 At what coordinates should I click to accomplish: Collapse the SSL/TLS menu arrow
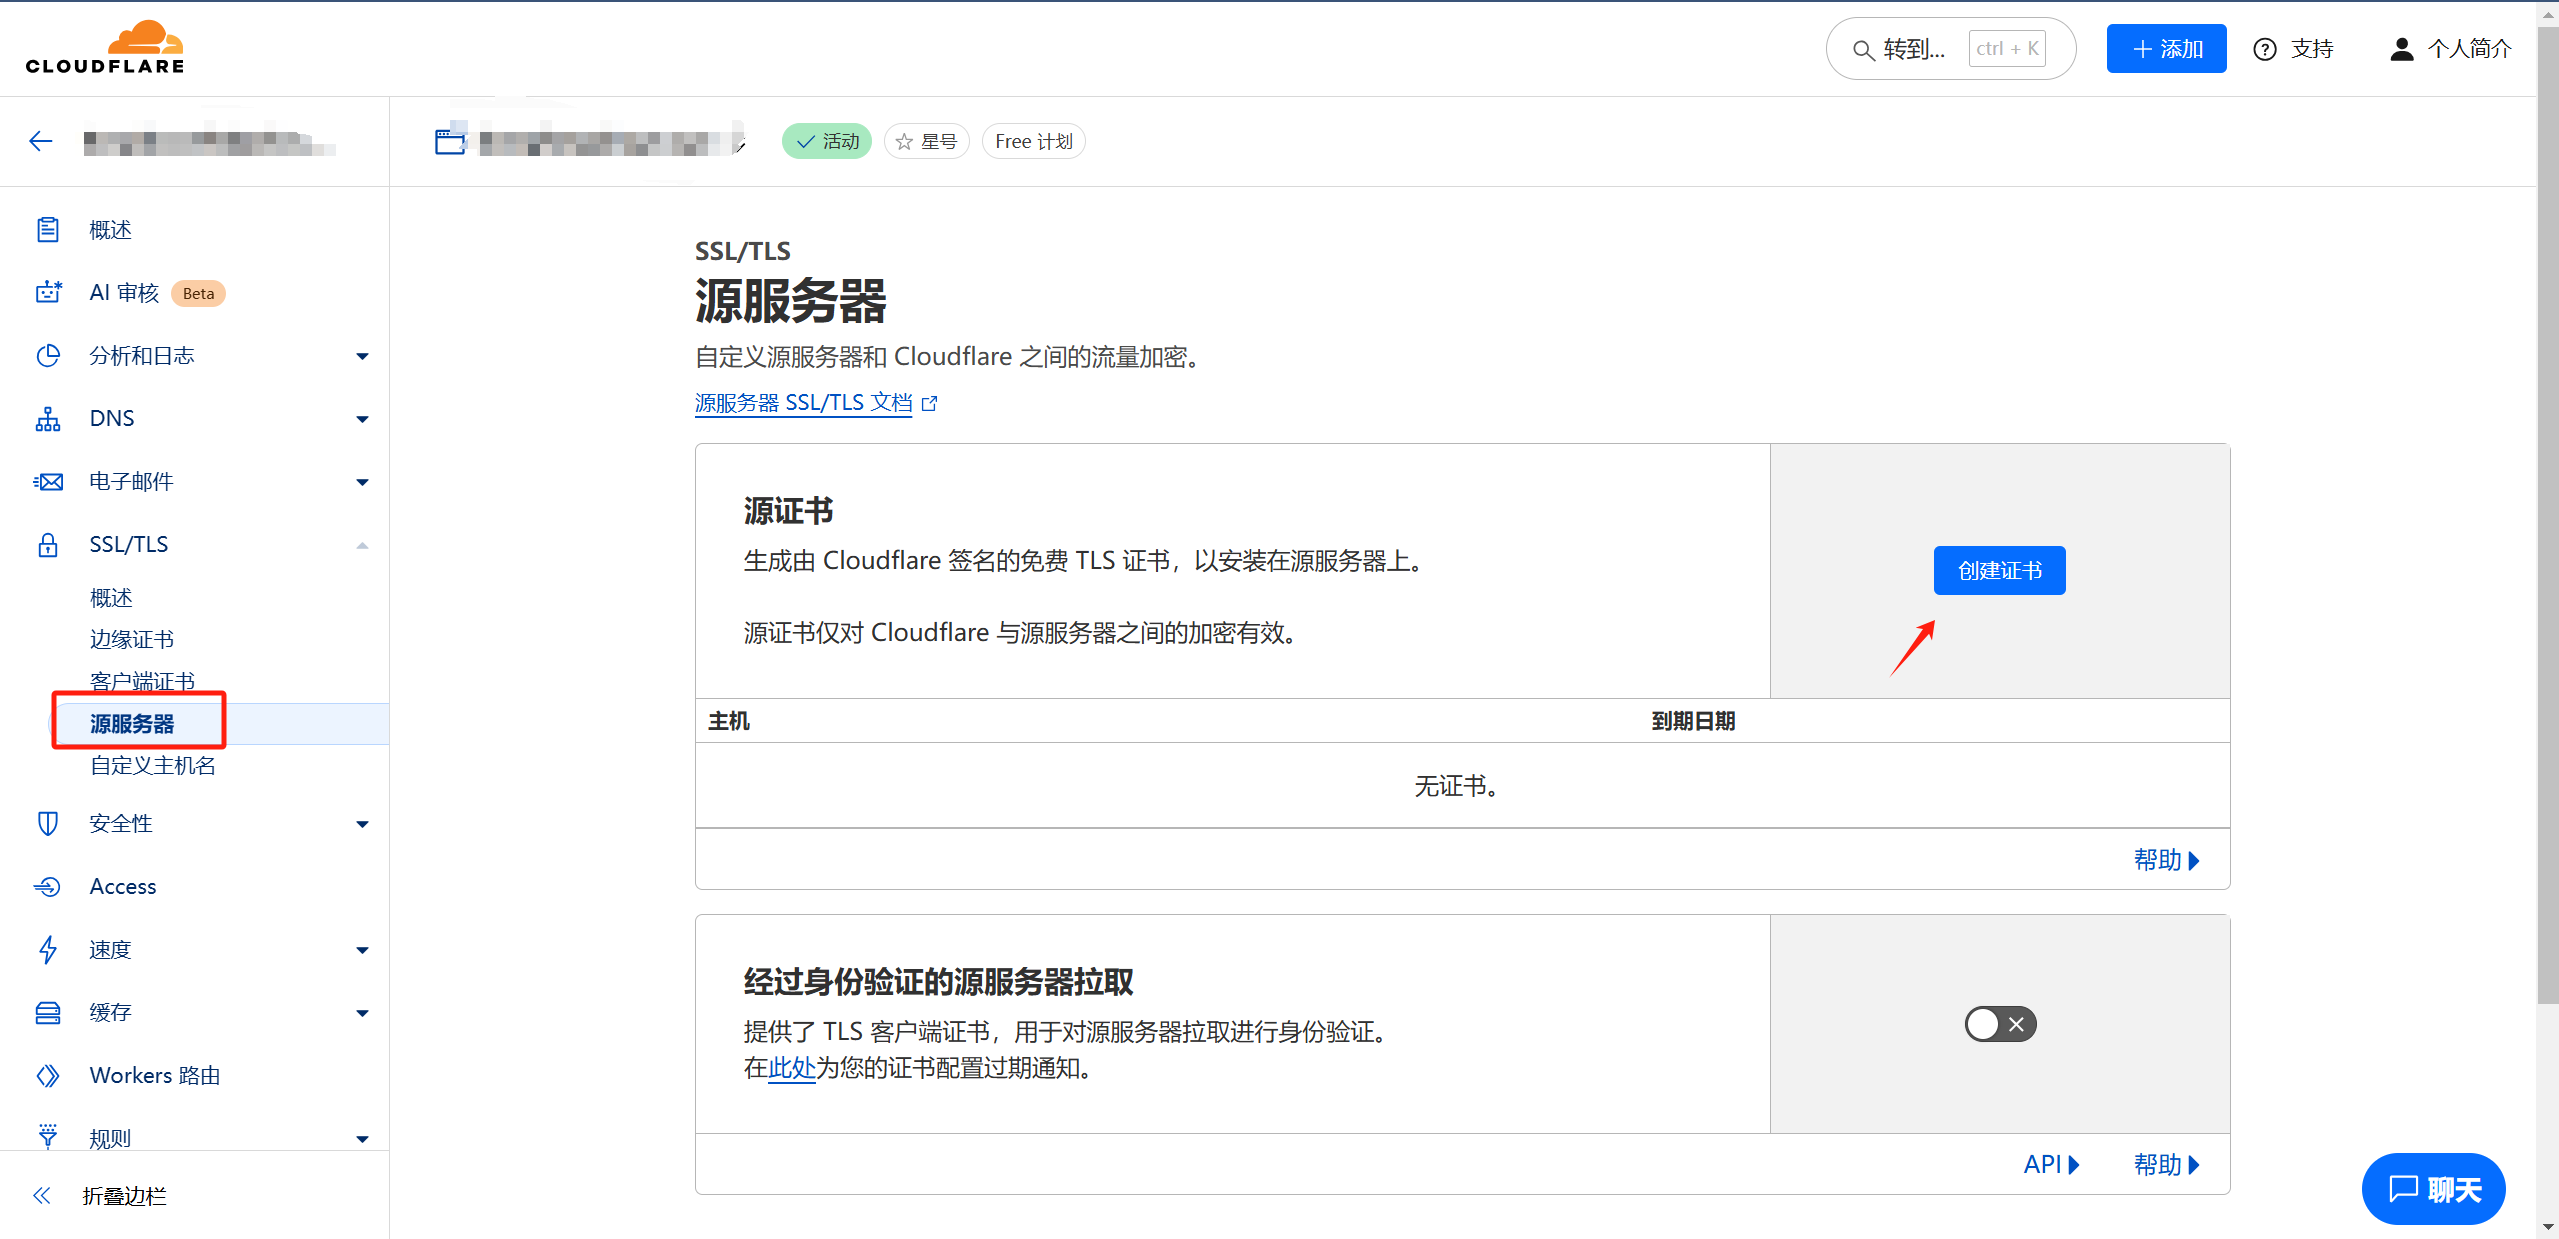tap(362, 545)
